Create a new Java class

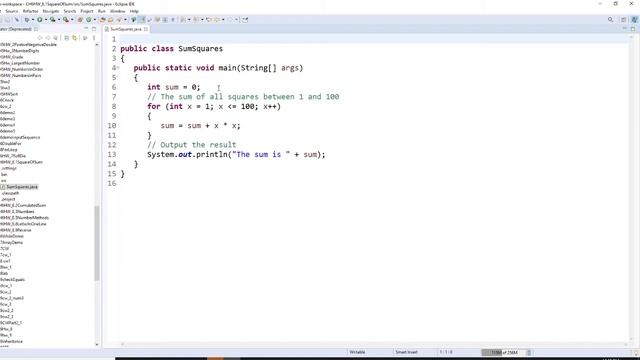89,20
